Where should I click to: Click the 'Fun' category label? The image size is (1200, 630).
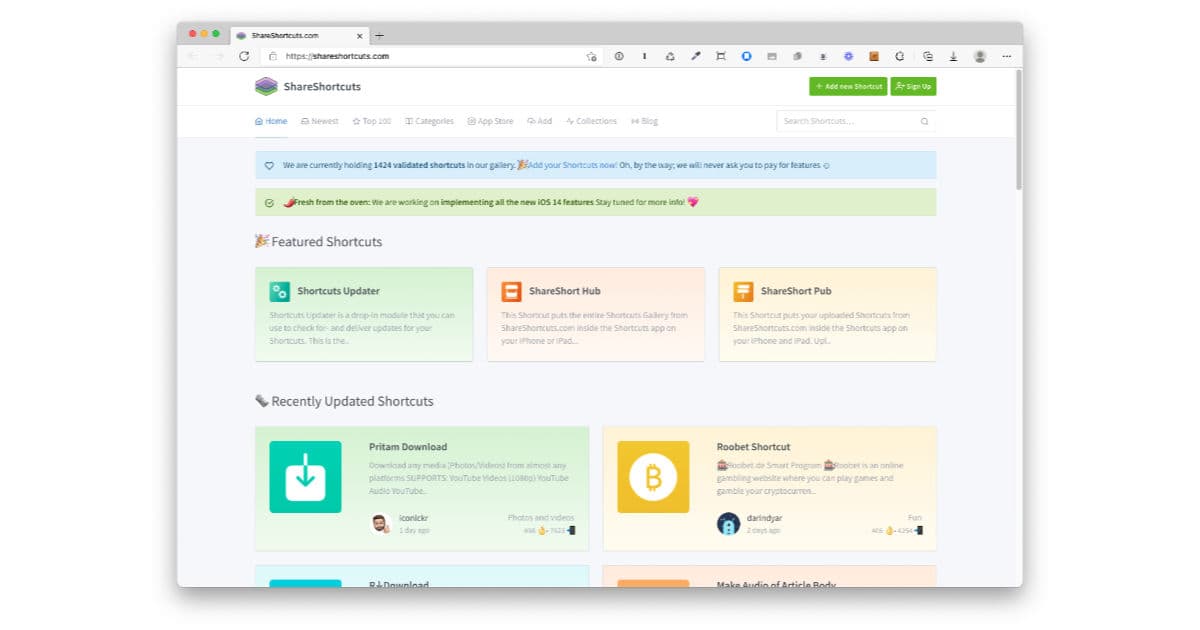point(915,518)
